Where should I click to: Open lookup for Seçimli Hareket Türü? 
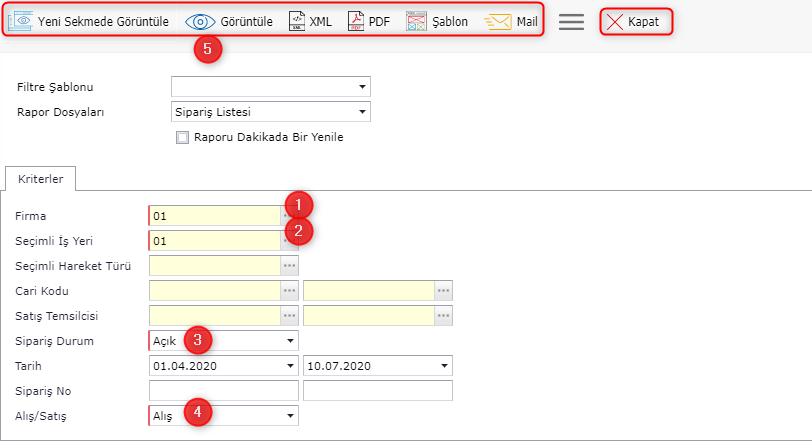pos(290,265)
